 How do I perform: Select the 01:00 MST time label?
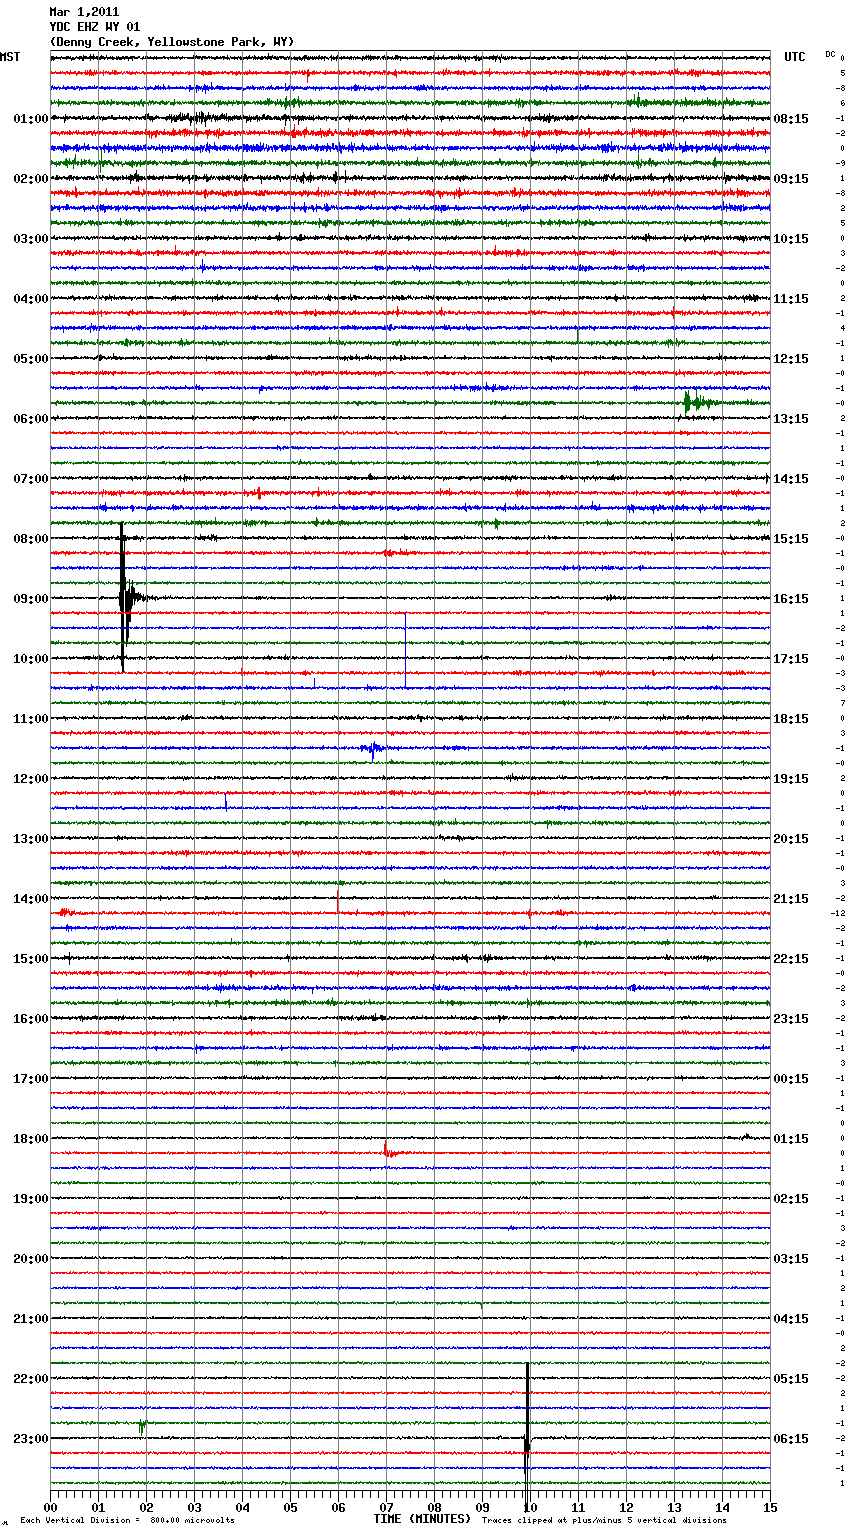tap(31, 119)
